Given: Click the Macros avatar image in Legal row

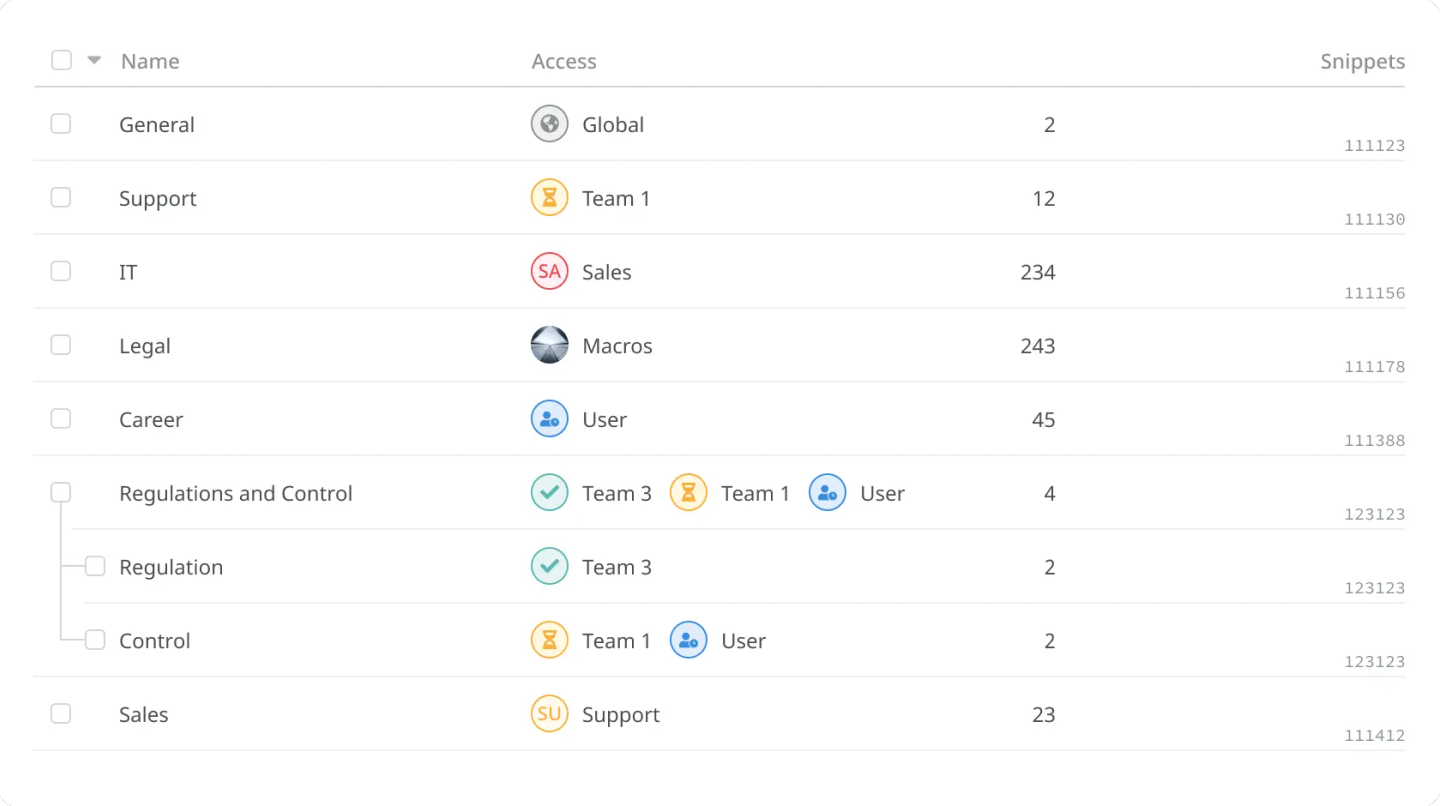Looking at the screenshot, I should tap(549, 346).
